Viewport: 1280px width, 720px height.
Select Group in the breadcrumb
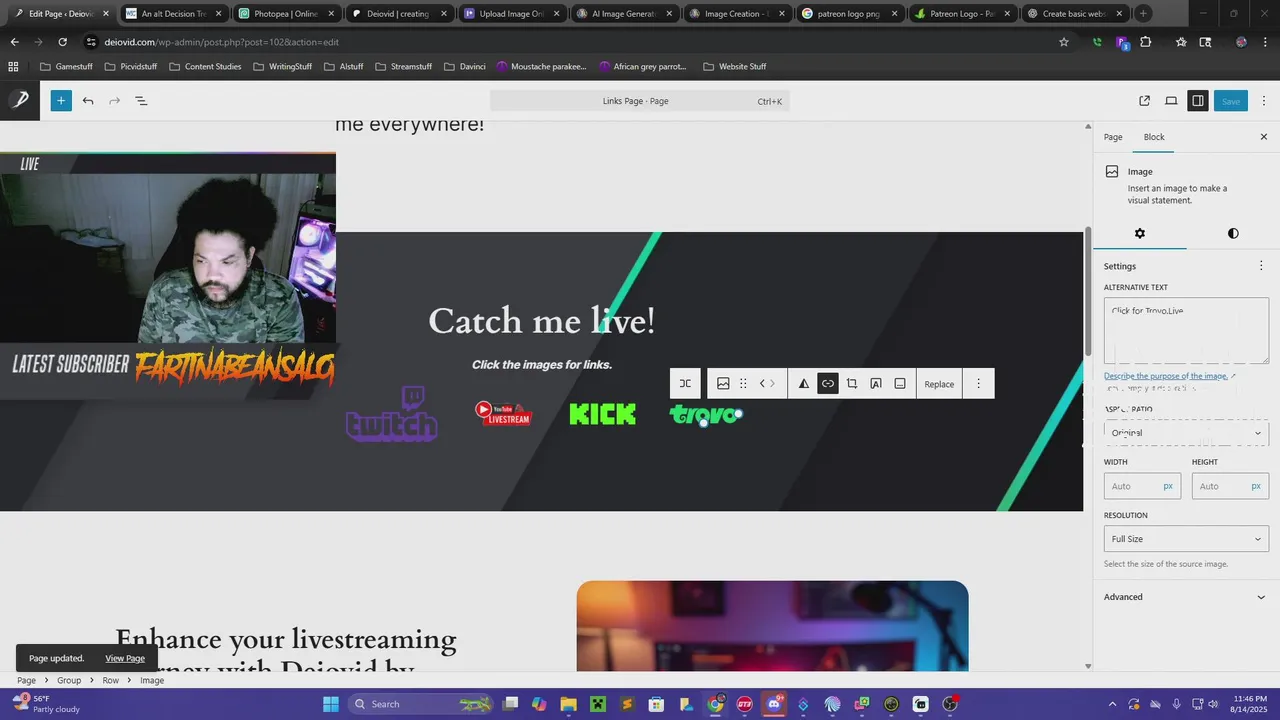coord(69,680)
